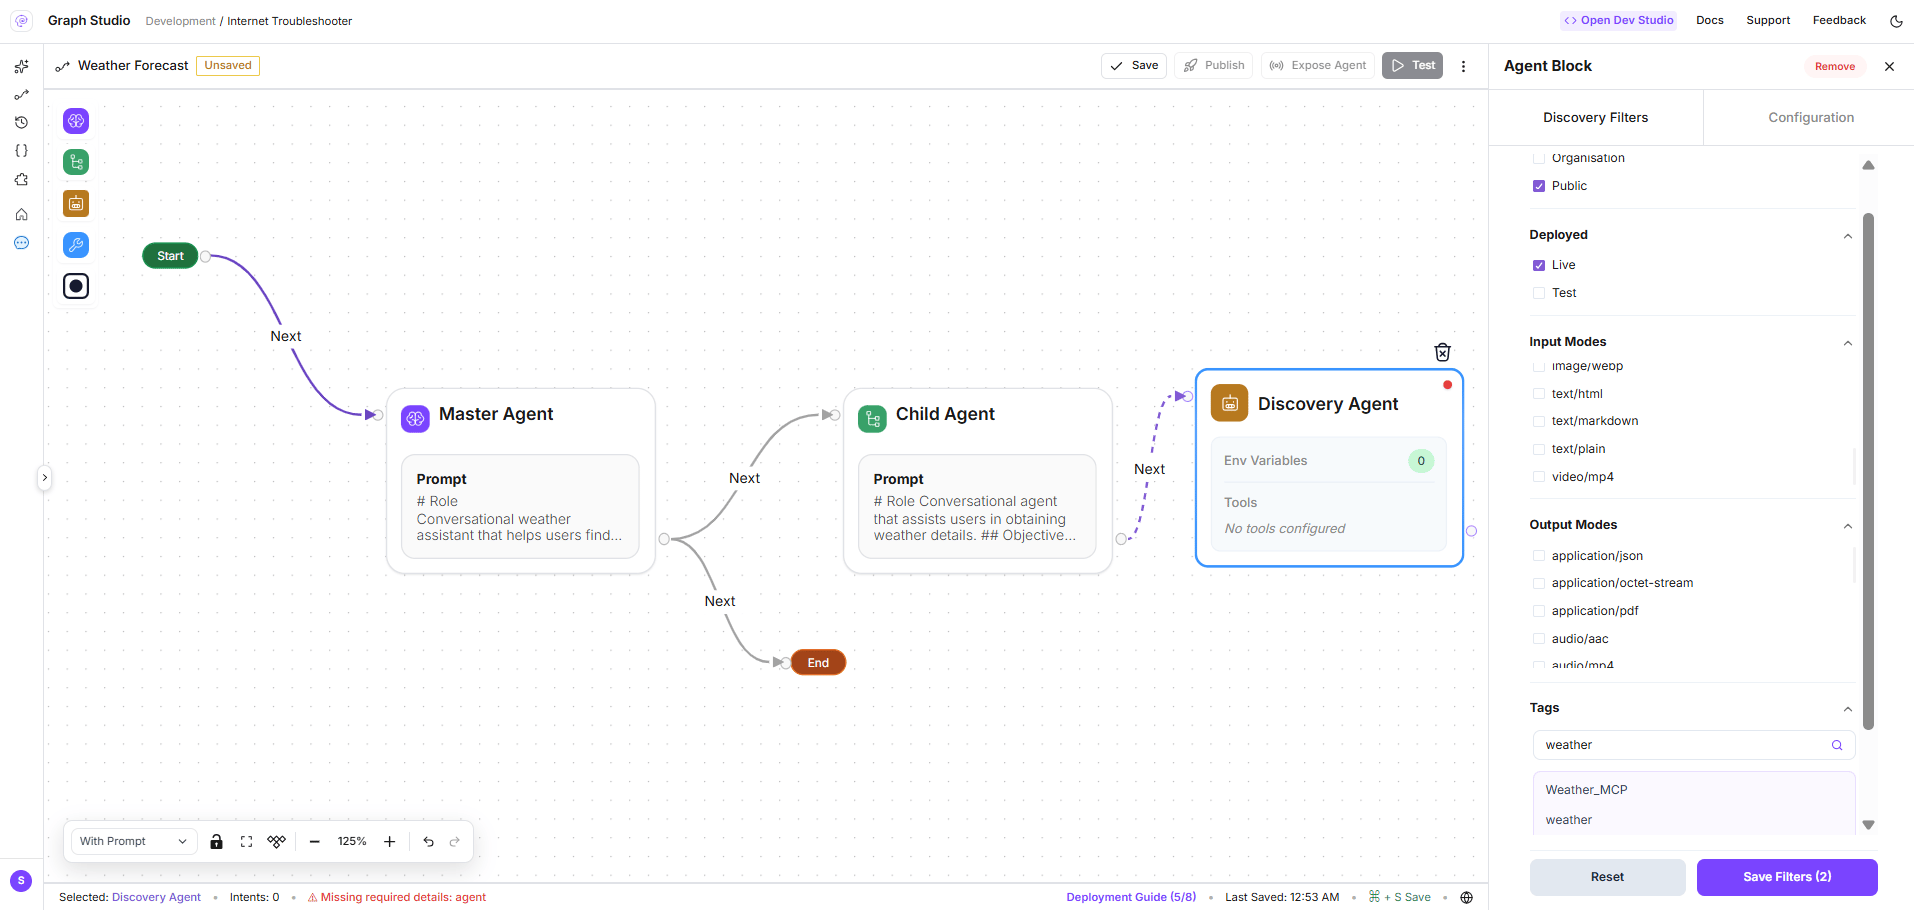
Task: Add the black End block from palette
Action: click(x=76, y=286)
